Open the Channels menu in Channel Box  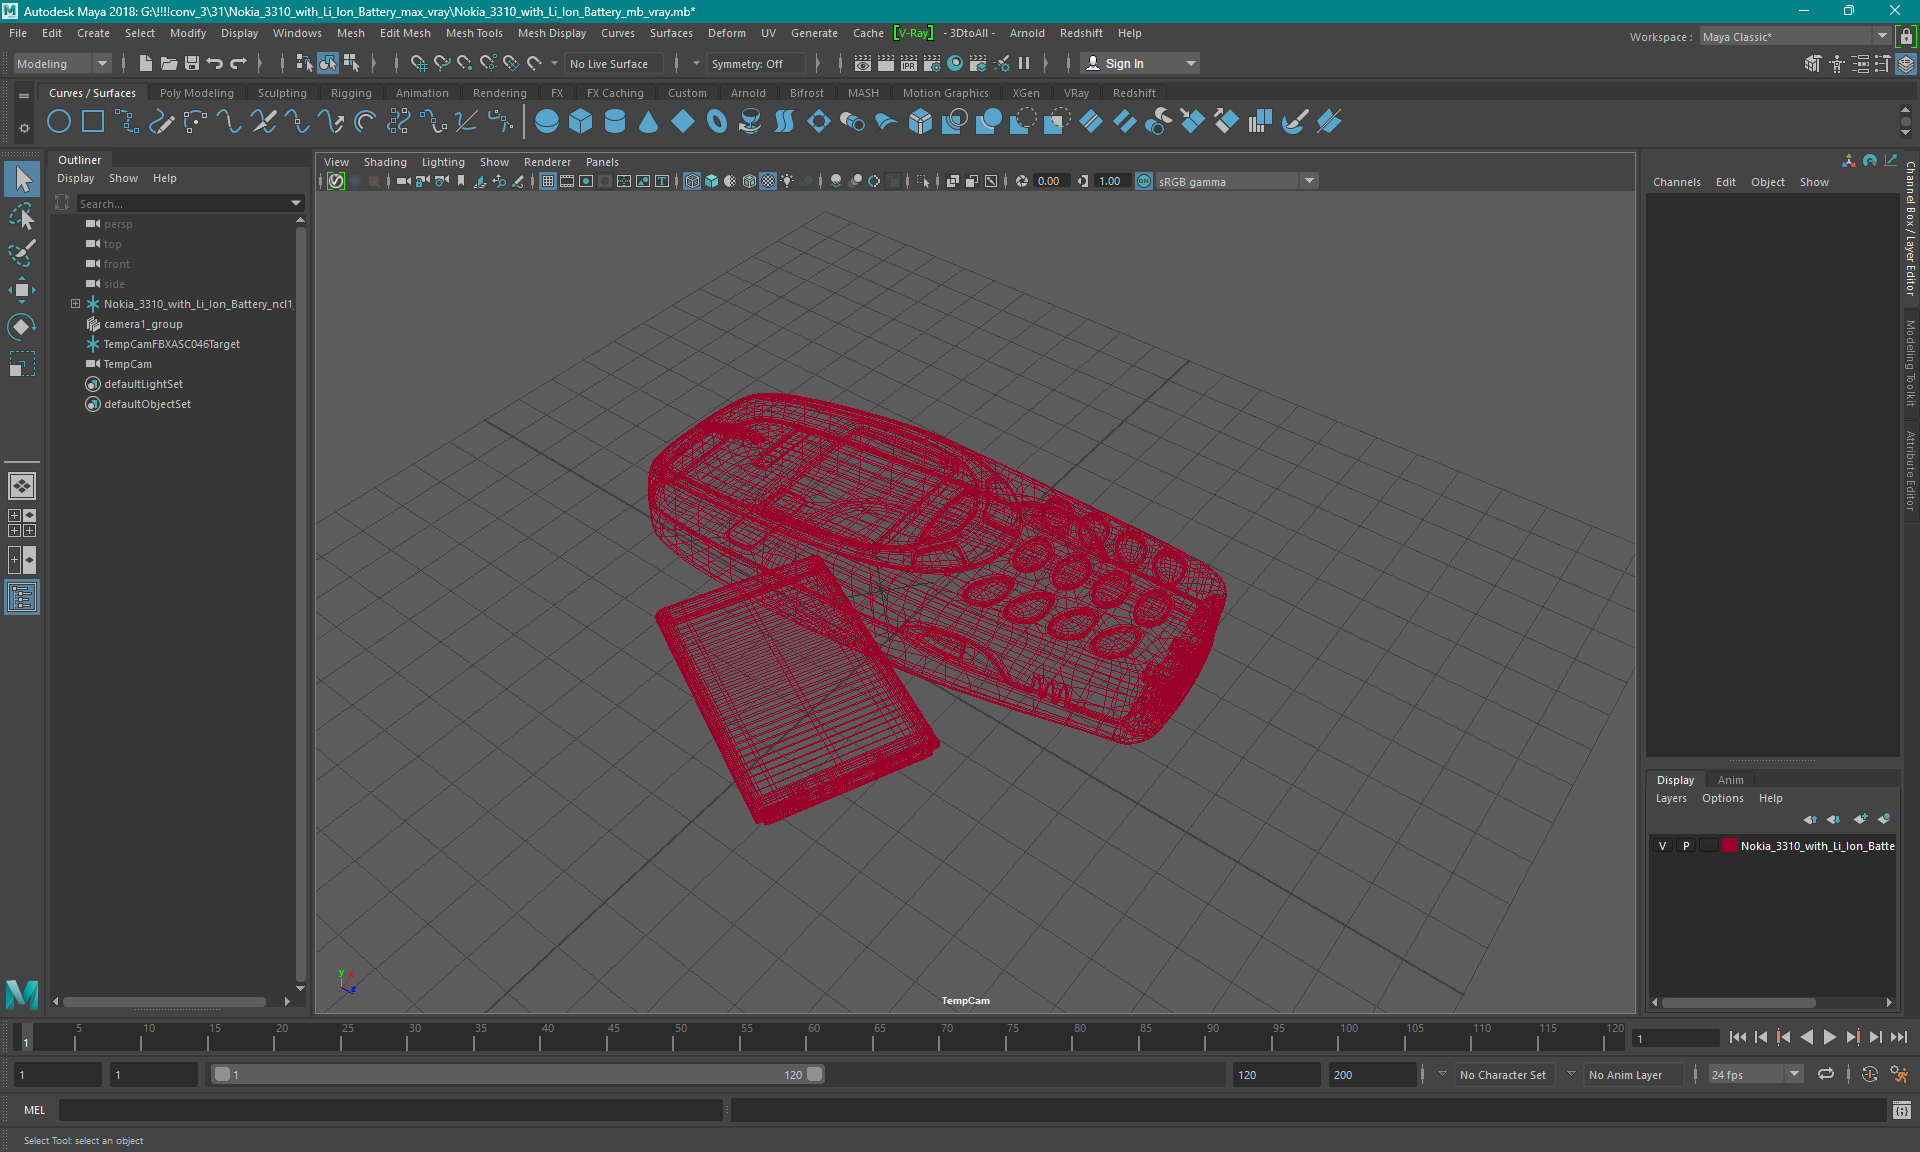click(1676, 182)
